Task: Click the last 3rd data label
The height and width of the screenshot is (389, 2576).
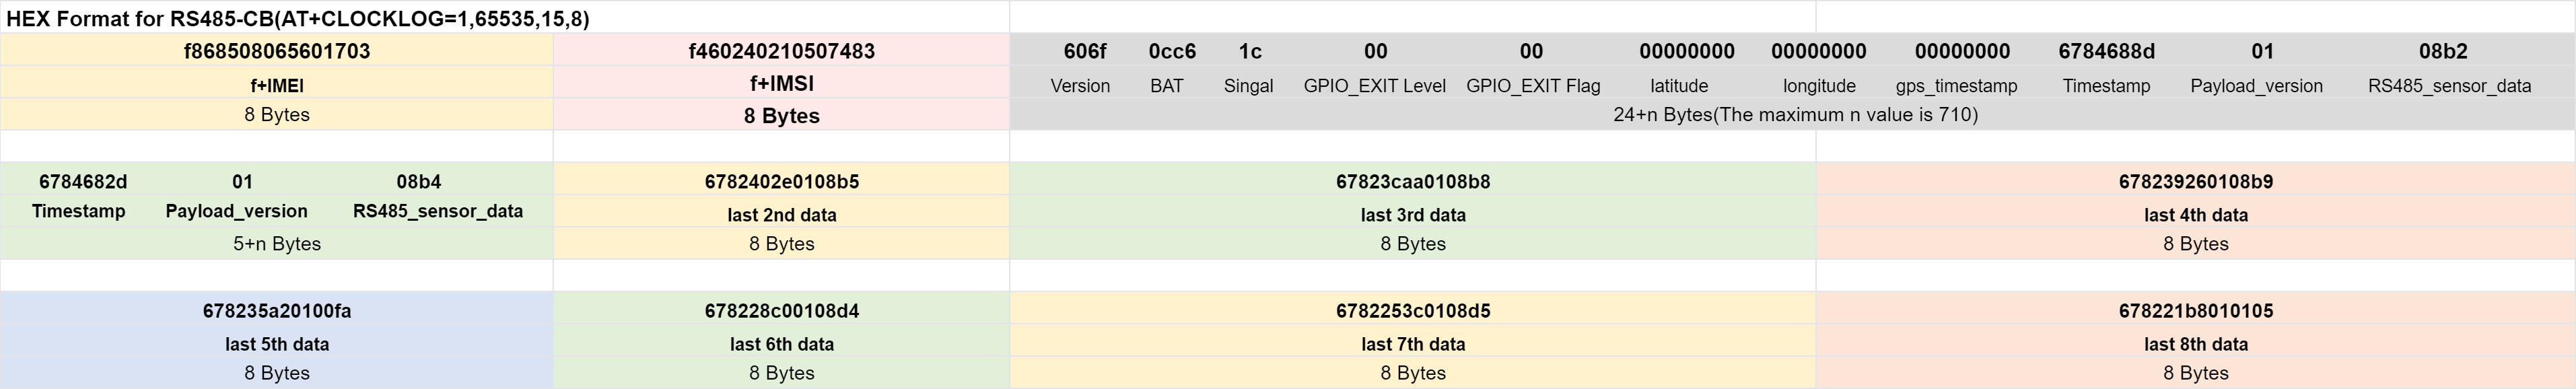Action: click(x=1413, y=214)
